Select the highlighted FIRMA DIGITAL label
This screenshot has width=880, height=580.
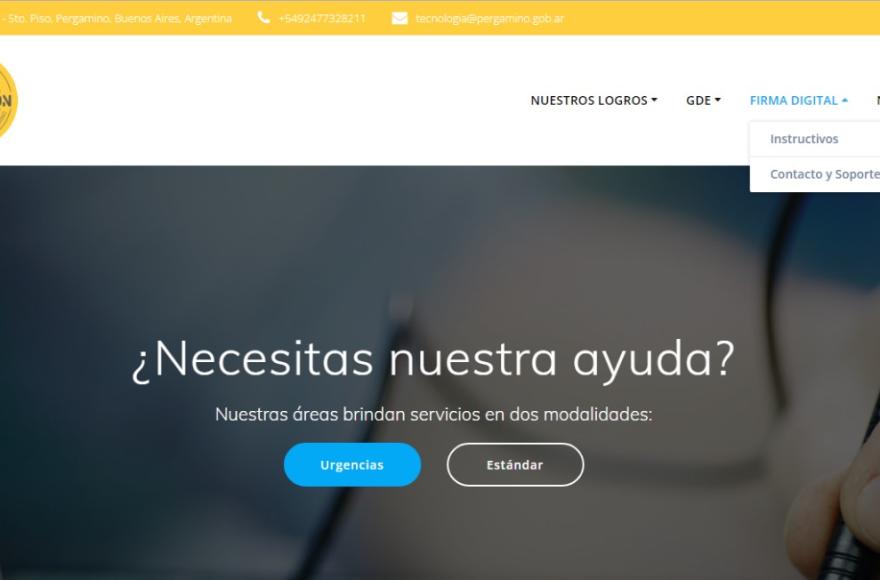(x=794, y=101)
